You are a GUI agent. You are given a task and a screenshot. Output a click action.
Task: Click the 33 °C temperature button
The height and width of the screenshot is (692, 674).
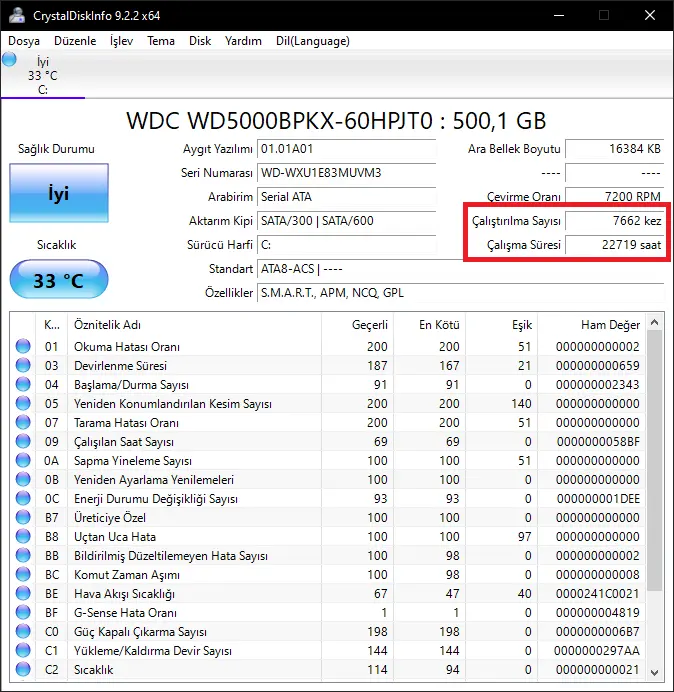[x=59, y=279]
